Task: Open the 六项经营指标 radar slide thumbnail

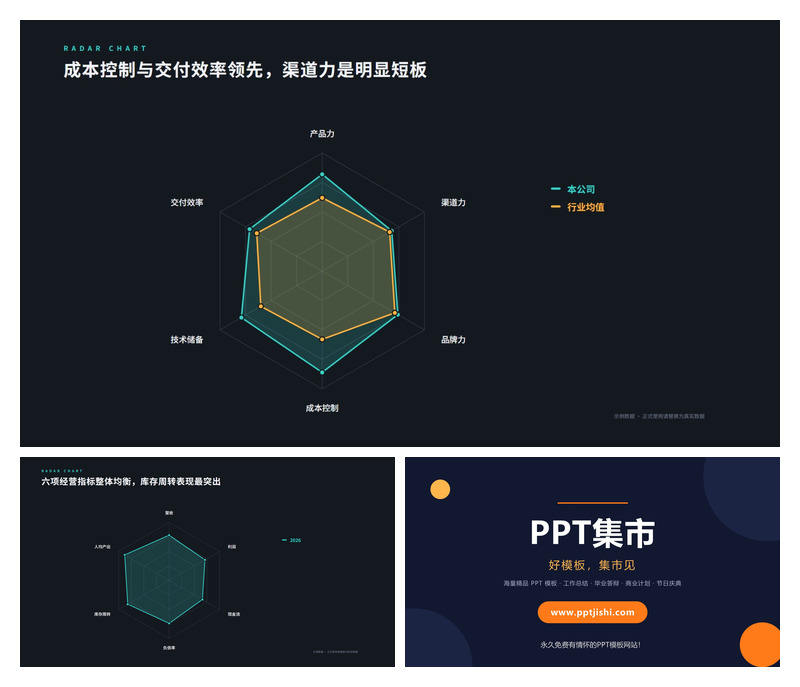Action: click(x=207, y=562)
